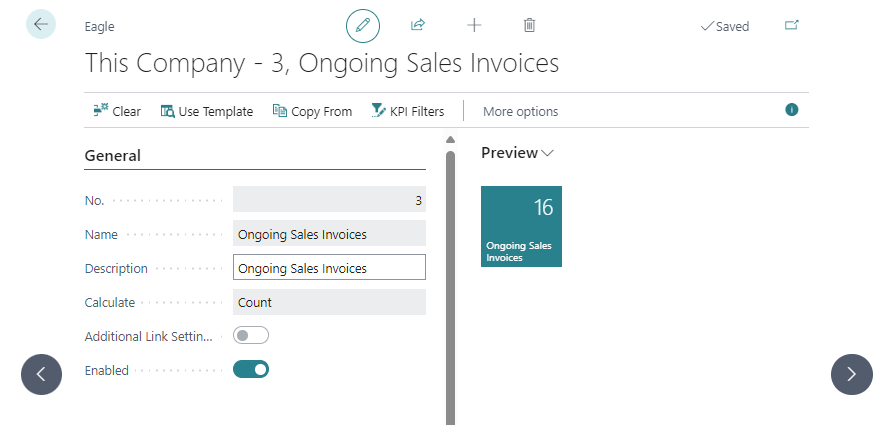
Task: Click the back arrow icon
Action: 41,25
